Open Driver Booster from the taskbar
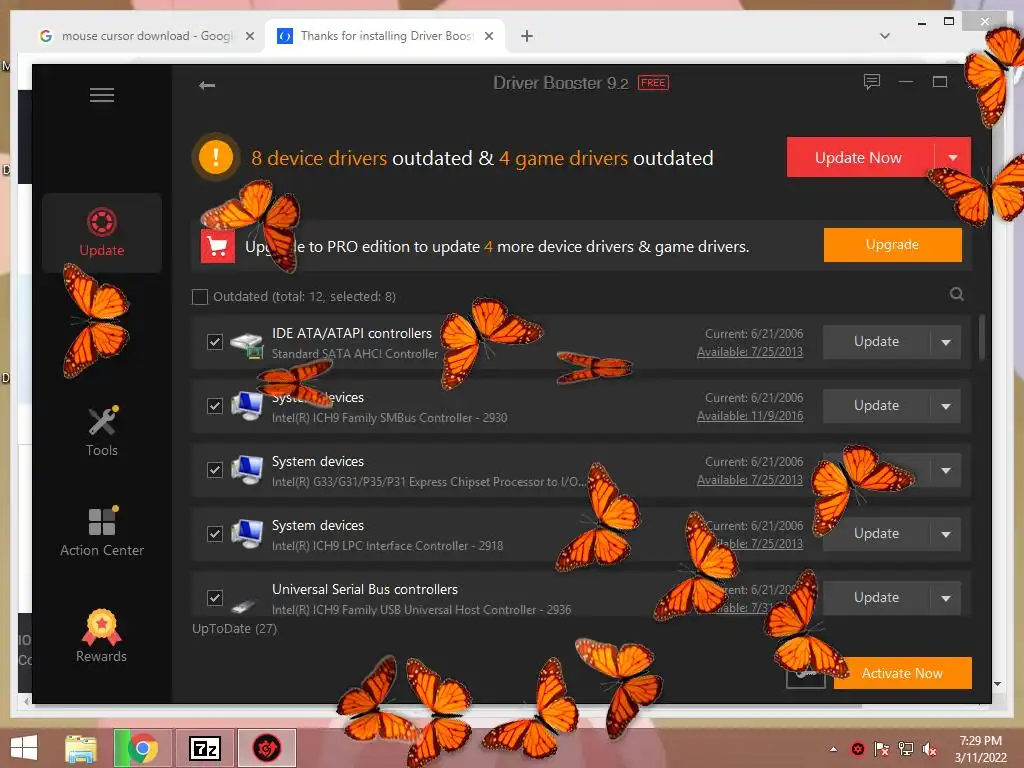Image resolution: width=1024 pixels, height=768 pixels. tap(266, 748)
